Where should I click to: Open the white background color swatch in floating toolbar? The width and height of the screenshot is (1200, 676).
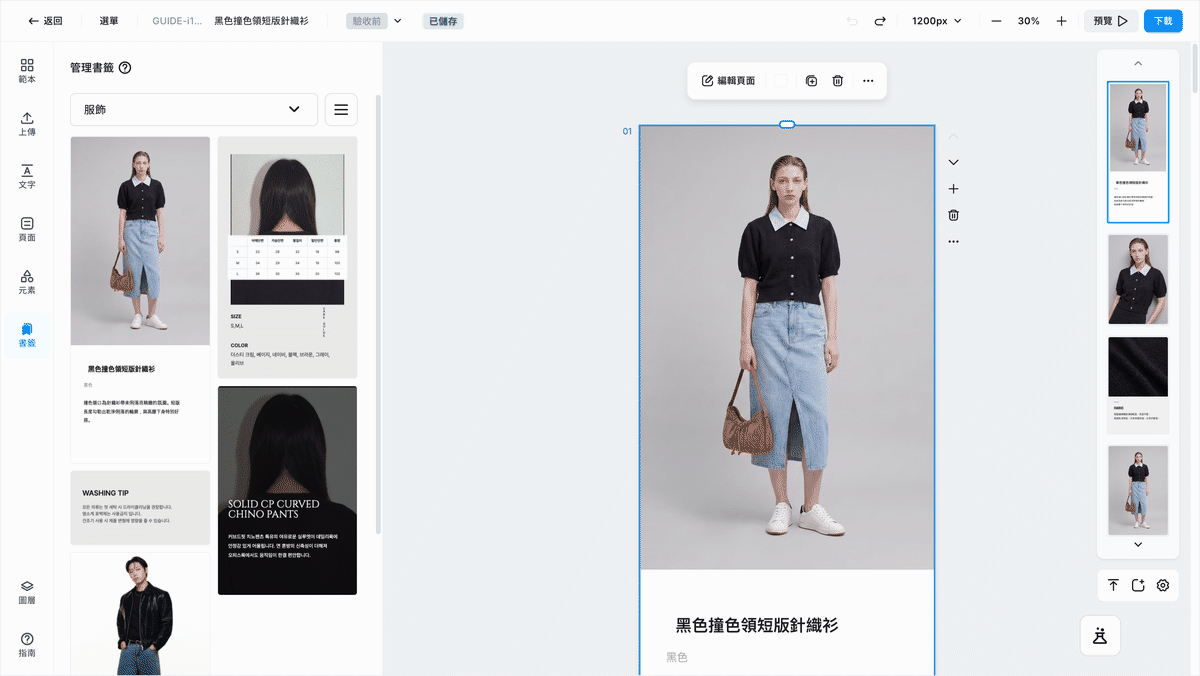(782, 80)
